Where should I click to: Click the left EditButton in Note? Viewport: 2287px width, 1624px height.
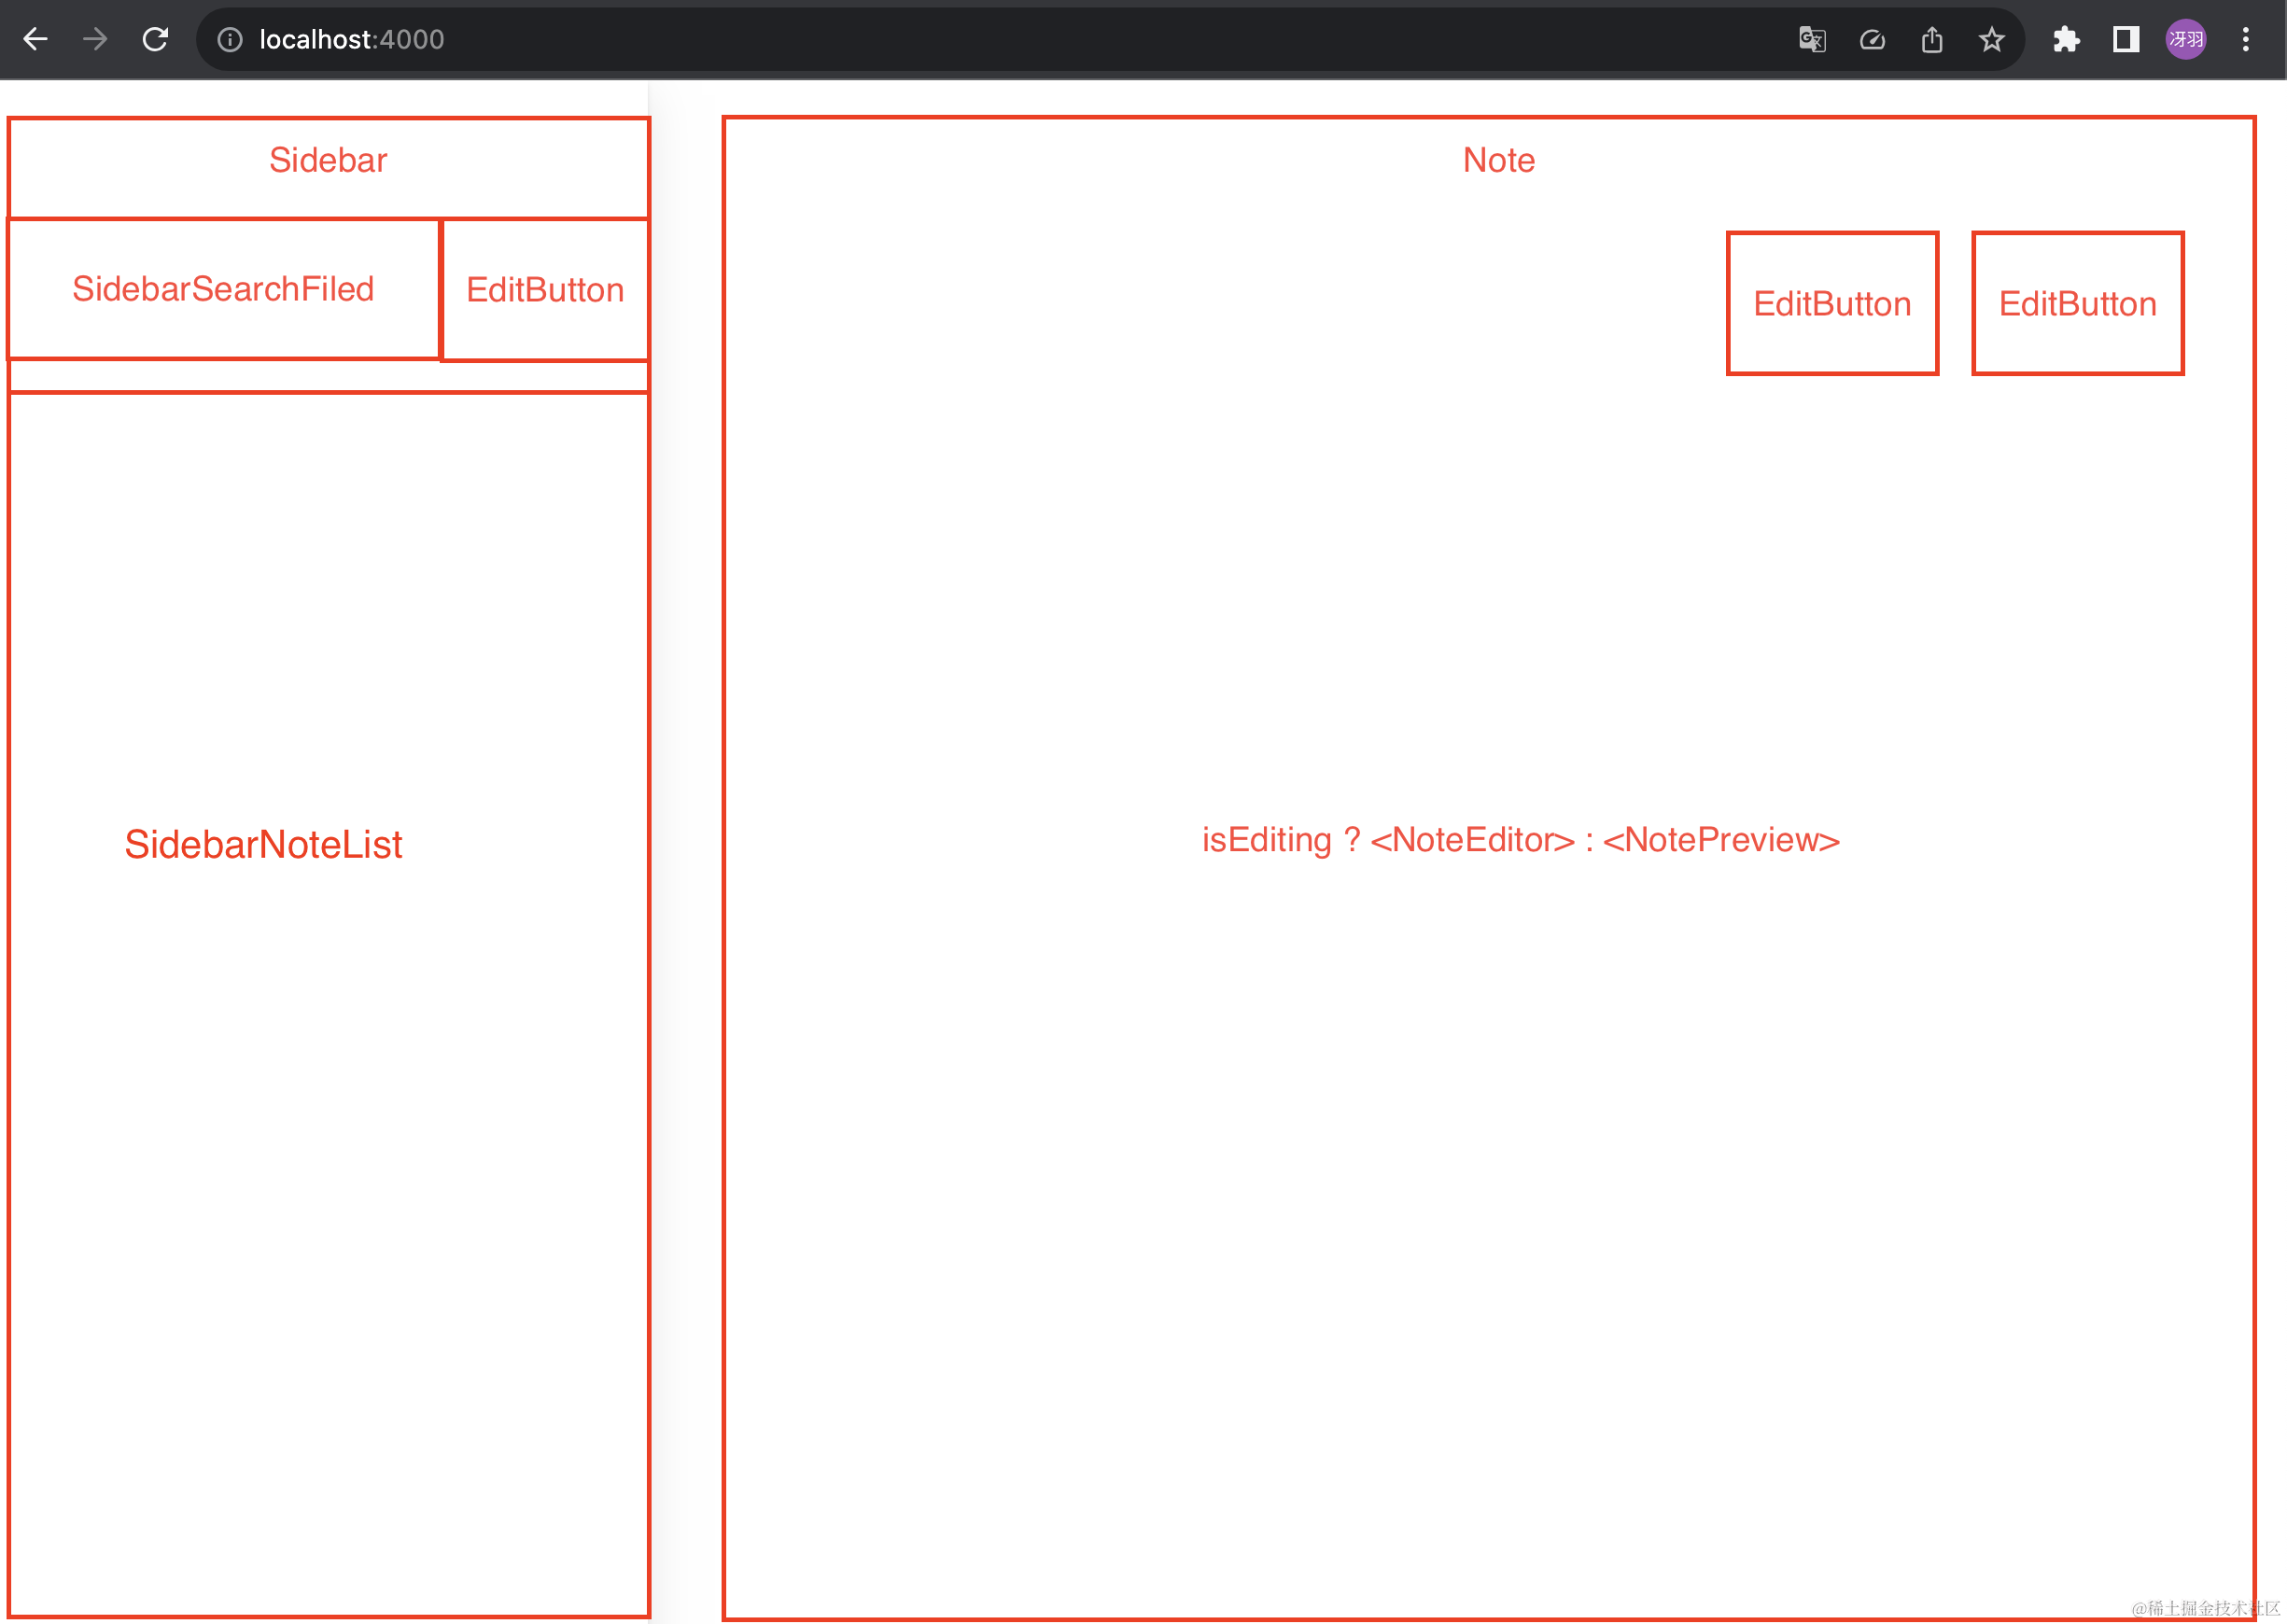pyautogui.click(x=1832, y=304)
